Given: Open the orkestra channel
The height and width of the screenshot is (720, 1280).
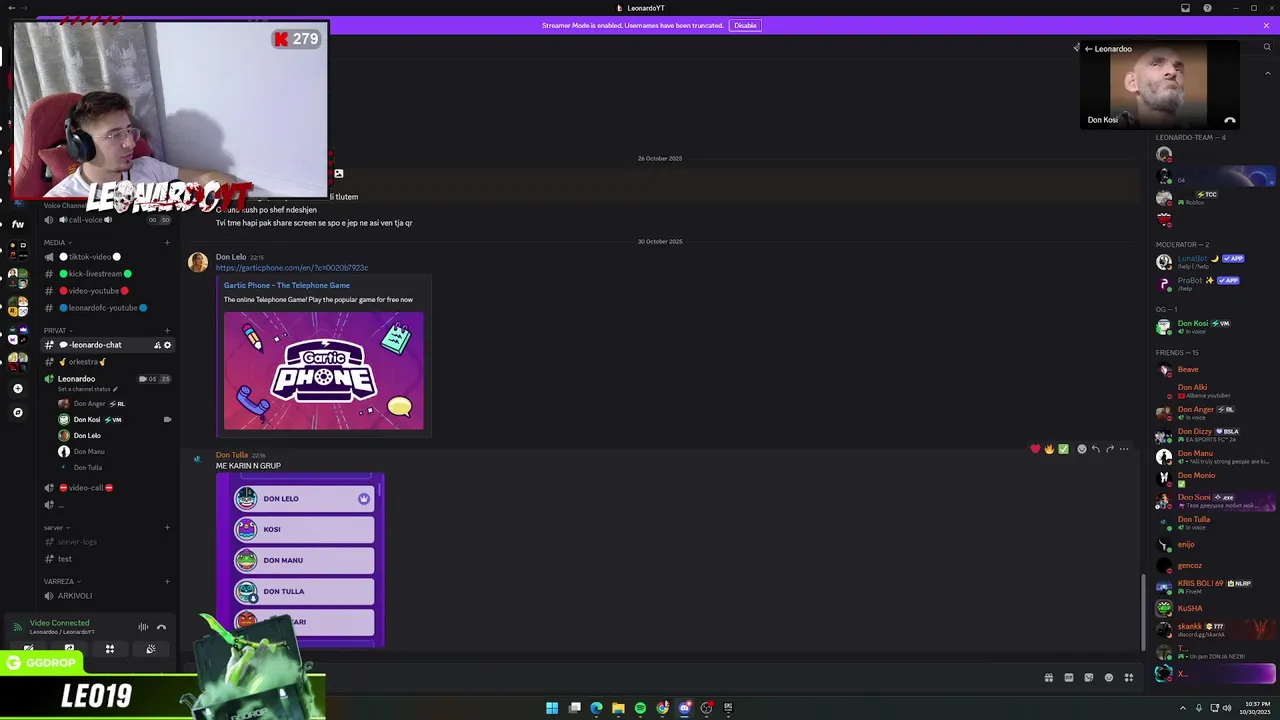Looking at the screenshot, I should pyautogui.click(x=108, y=362).
